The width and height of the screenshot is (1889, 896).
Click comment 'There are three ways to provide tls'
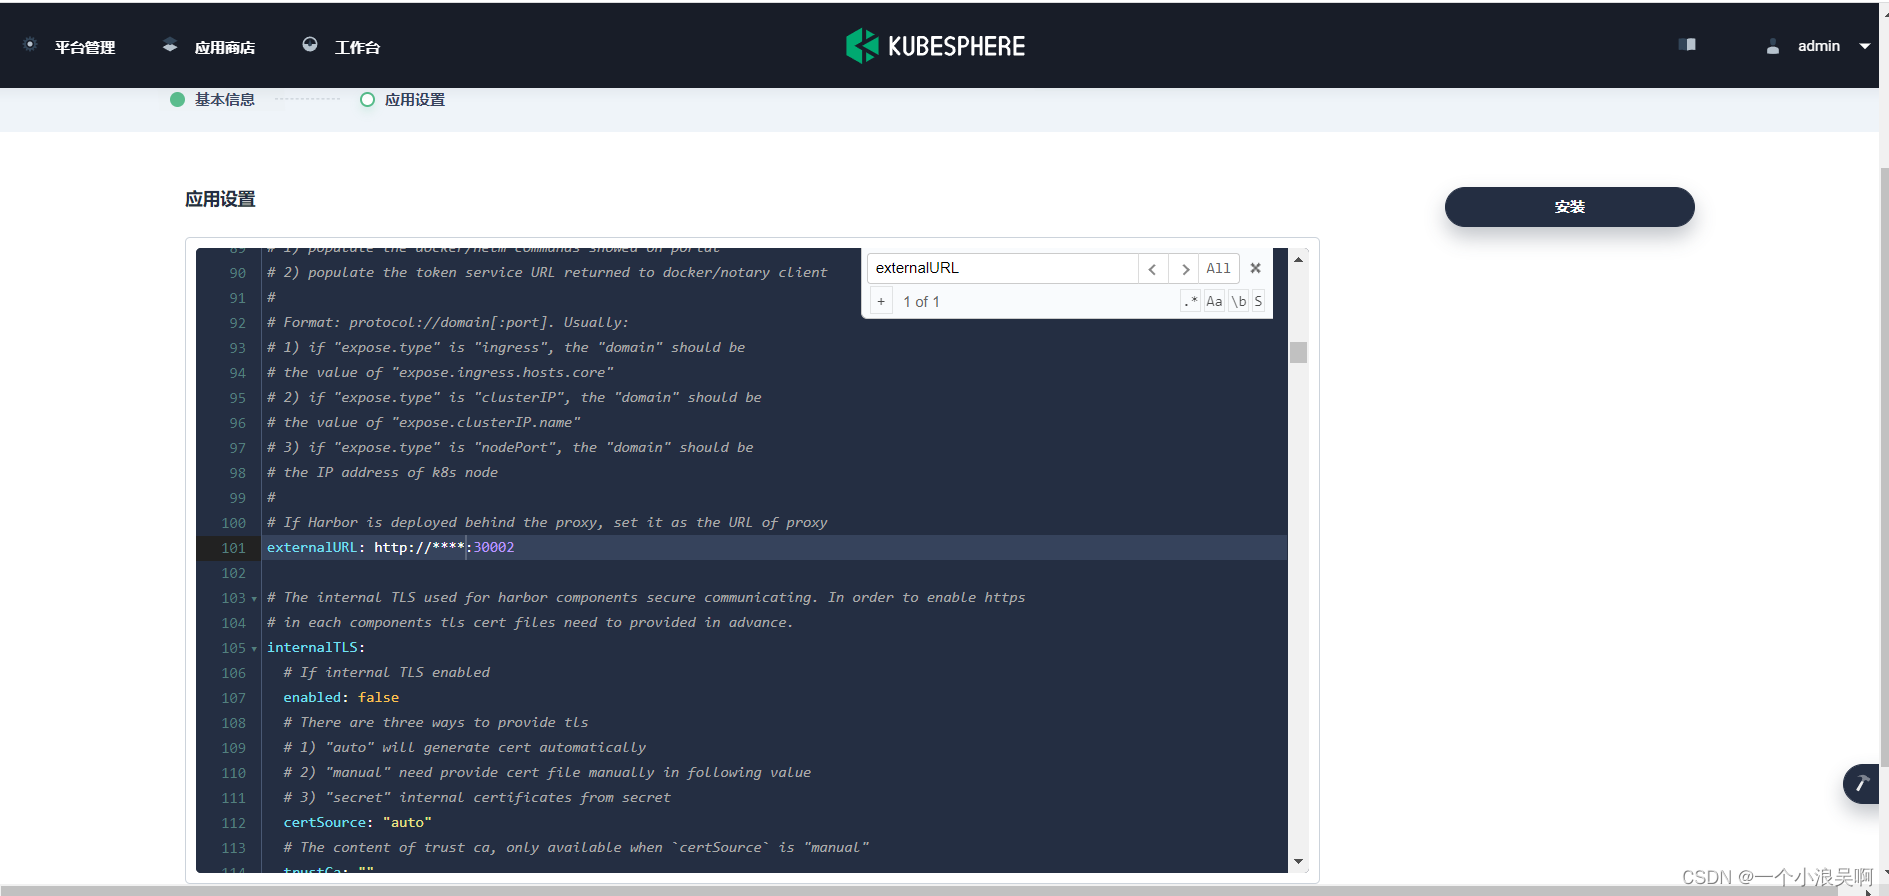436,723
